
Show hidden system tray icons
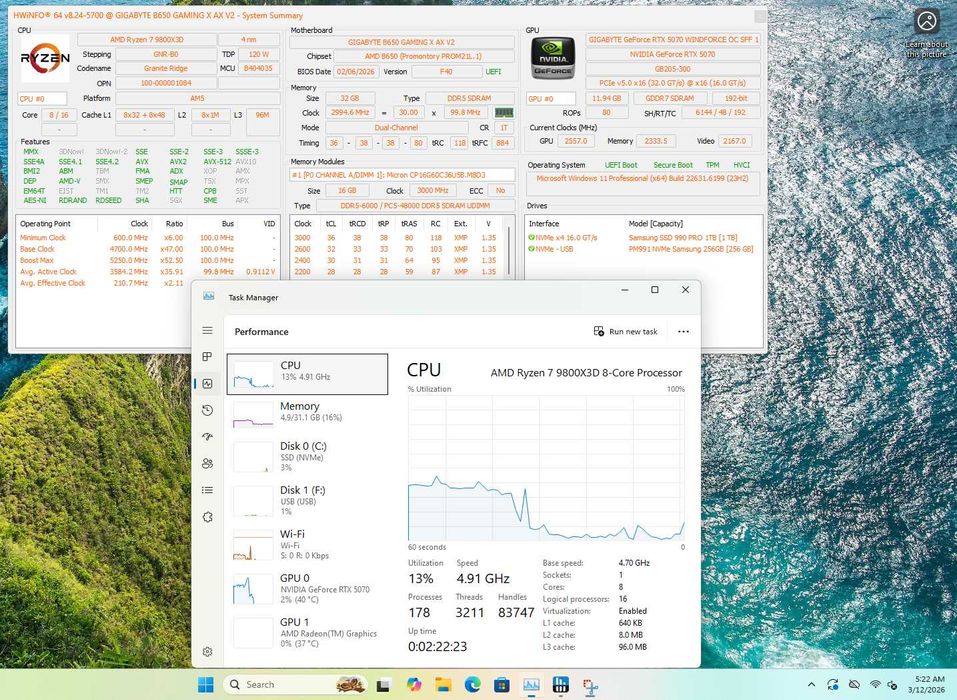(x=811, y=685)
